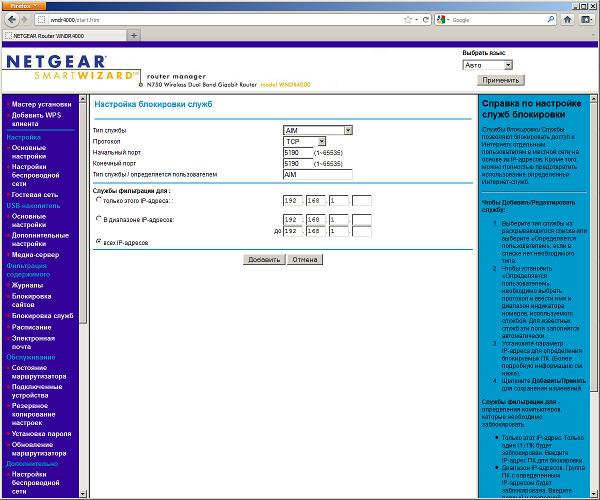This screenshot has height=500, width=600.
Task: Open 'Установка пароля' menu item
Action: click(x=41, y=434)
